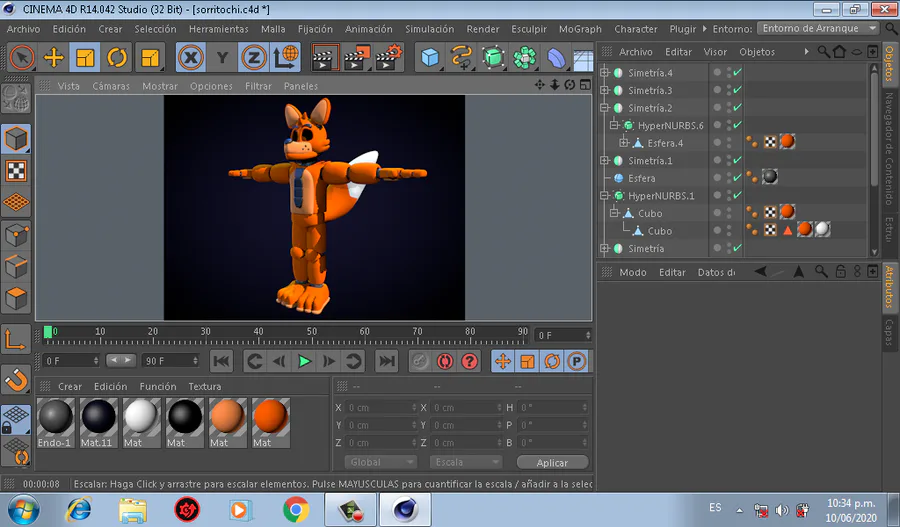
Task: Go to end of animation
Action: click(x=387, y=361)
